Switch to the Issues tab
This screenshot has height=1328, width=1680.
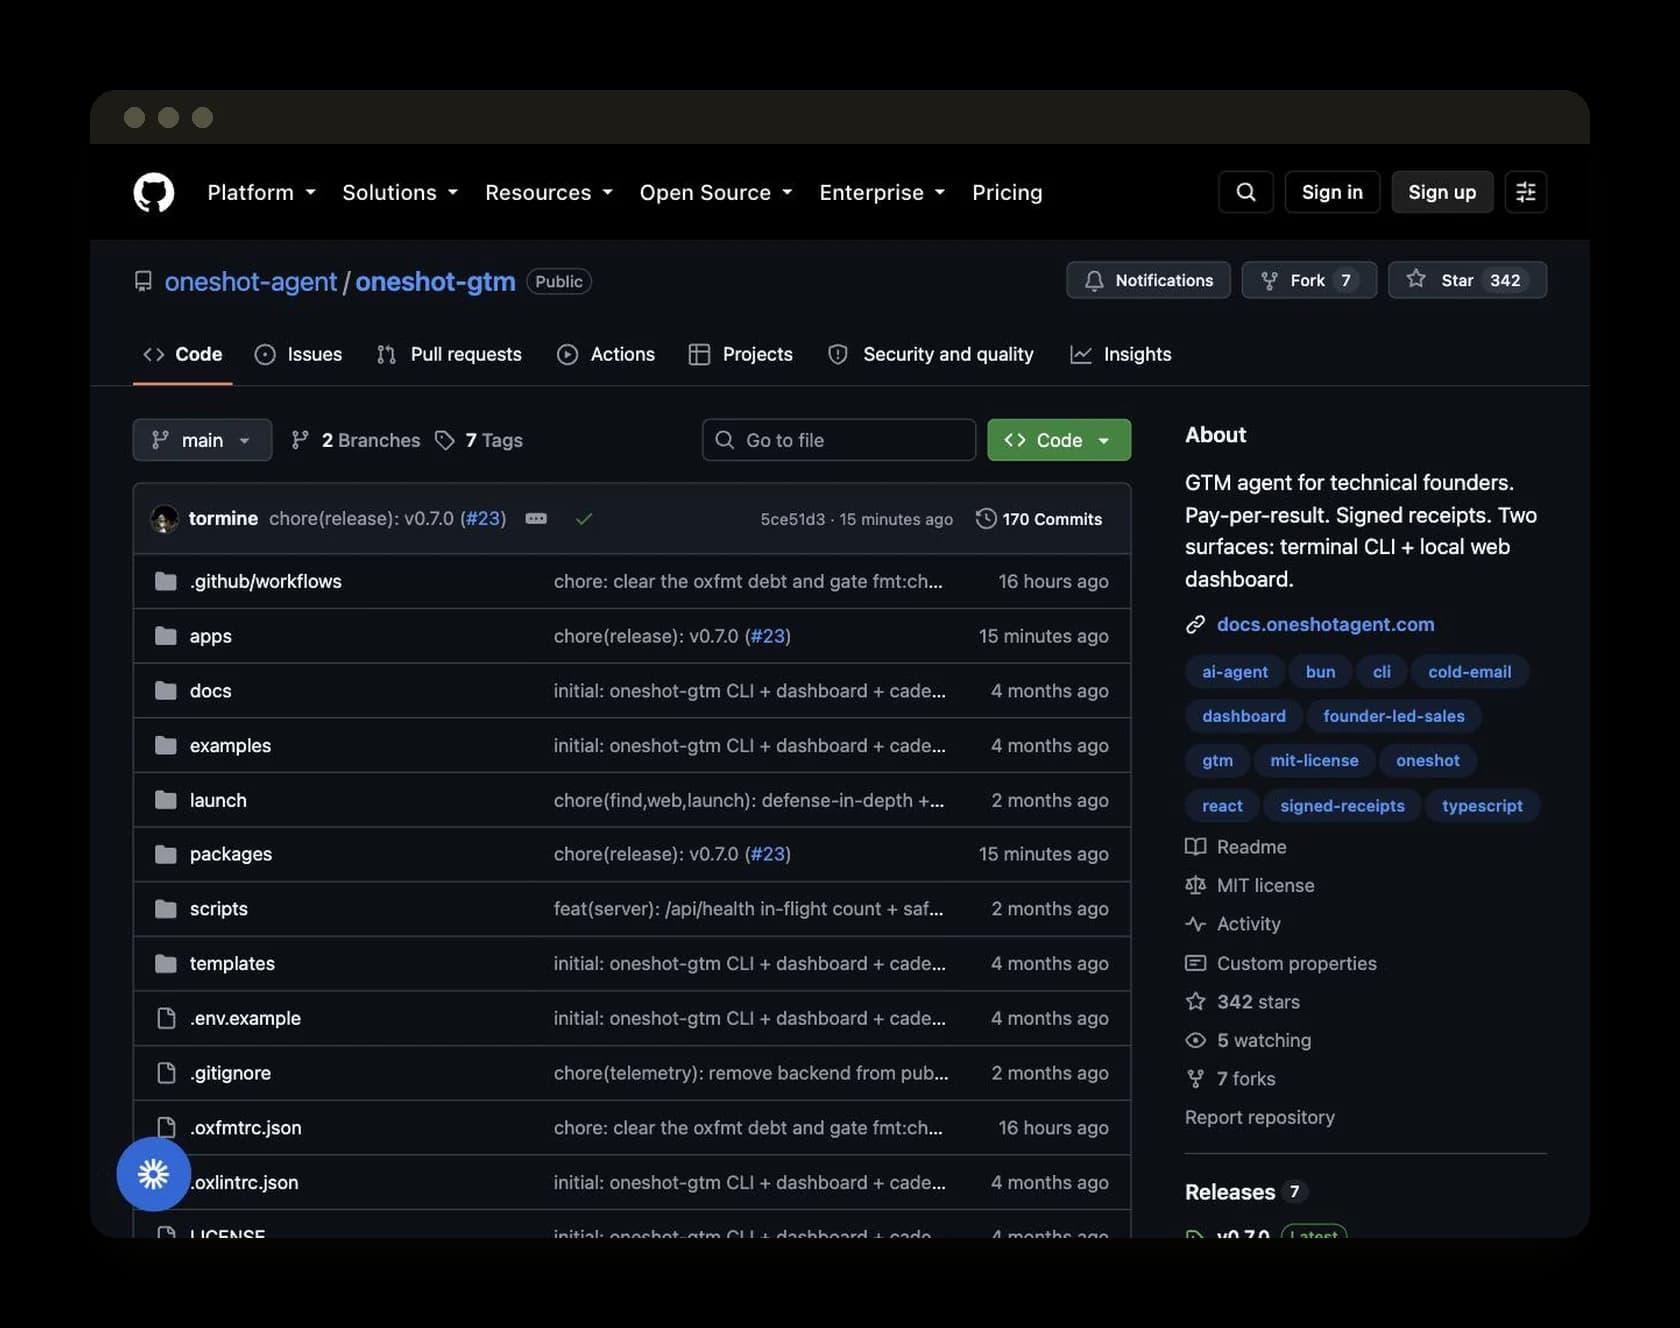(298, 354)
